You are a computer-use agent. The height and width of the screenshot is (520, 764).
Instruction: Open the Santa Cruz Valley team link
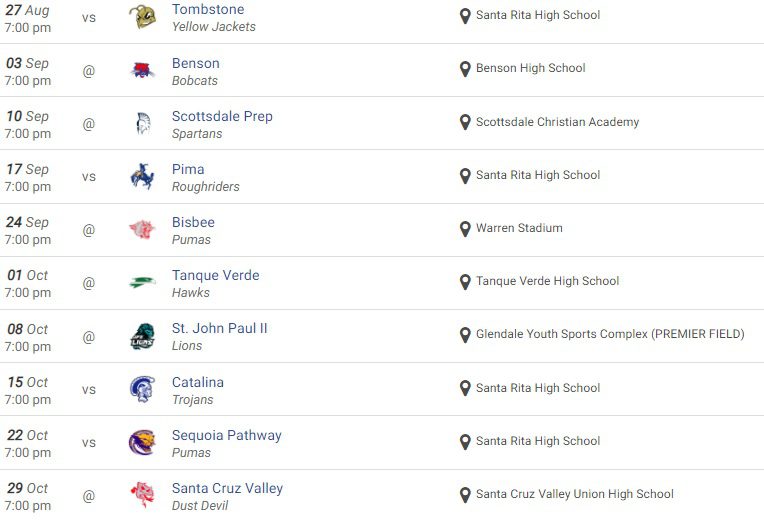[x=227, y=488]
